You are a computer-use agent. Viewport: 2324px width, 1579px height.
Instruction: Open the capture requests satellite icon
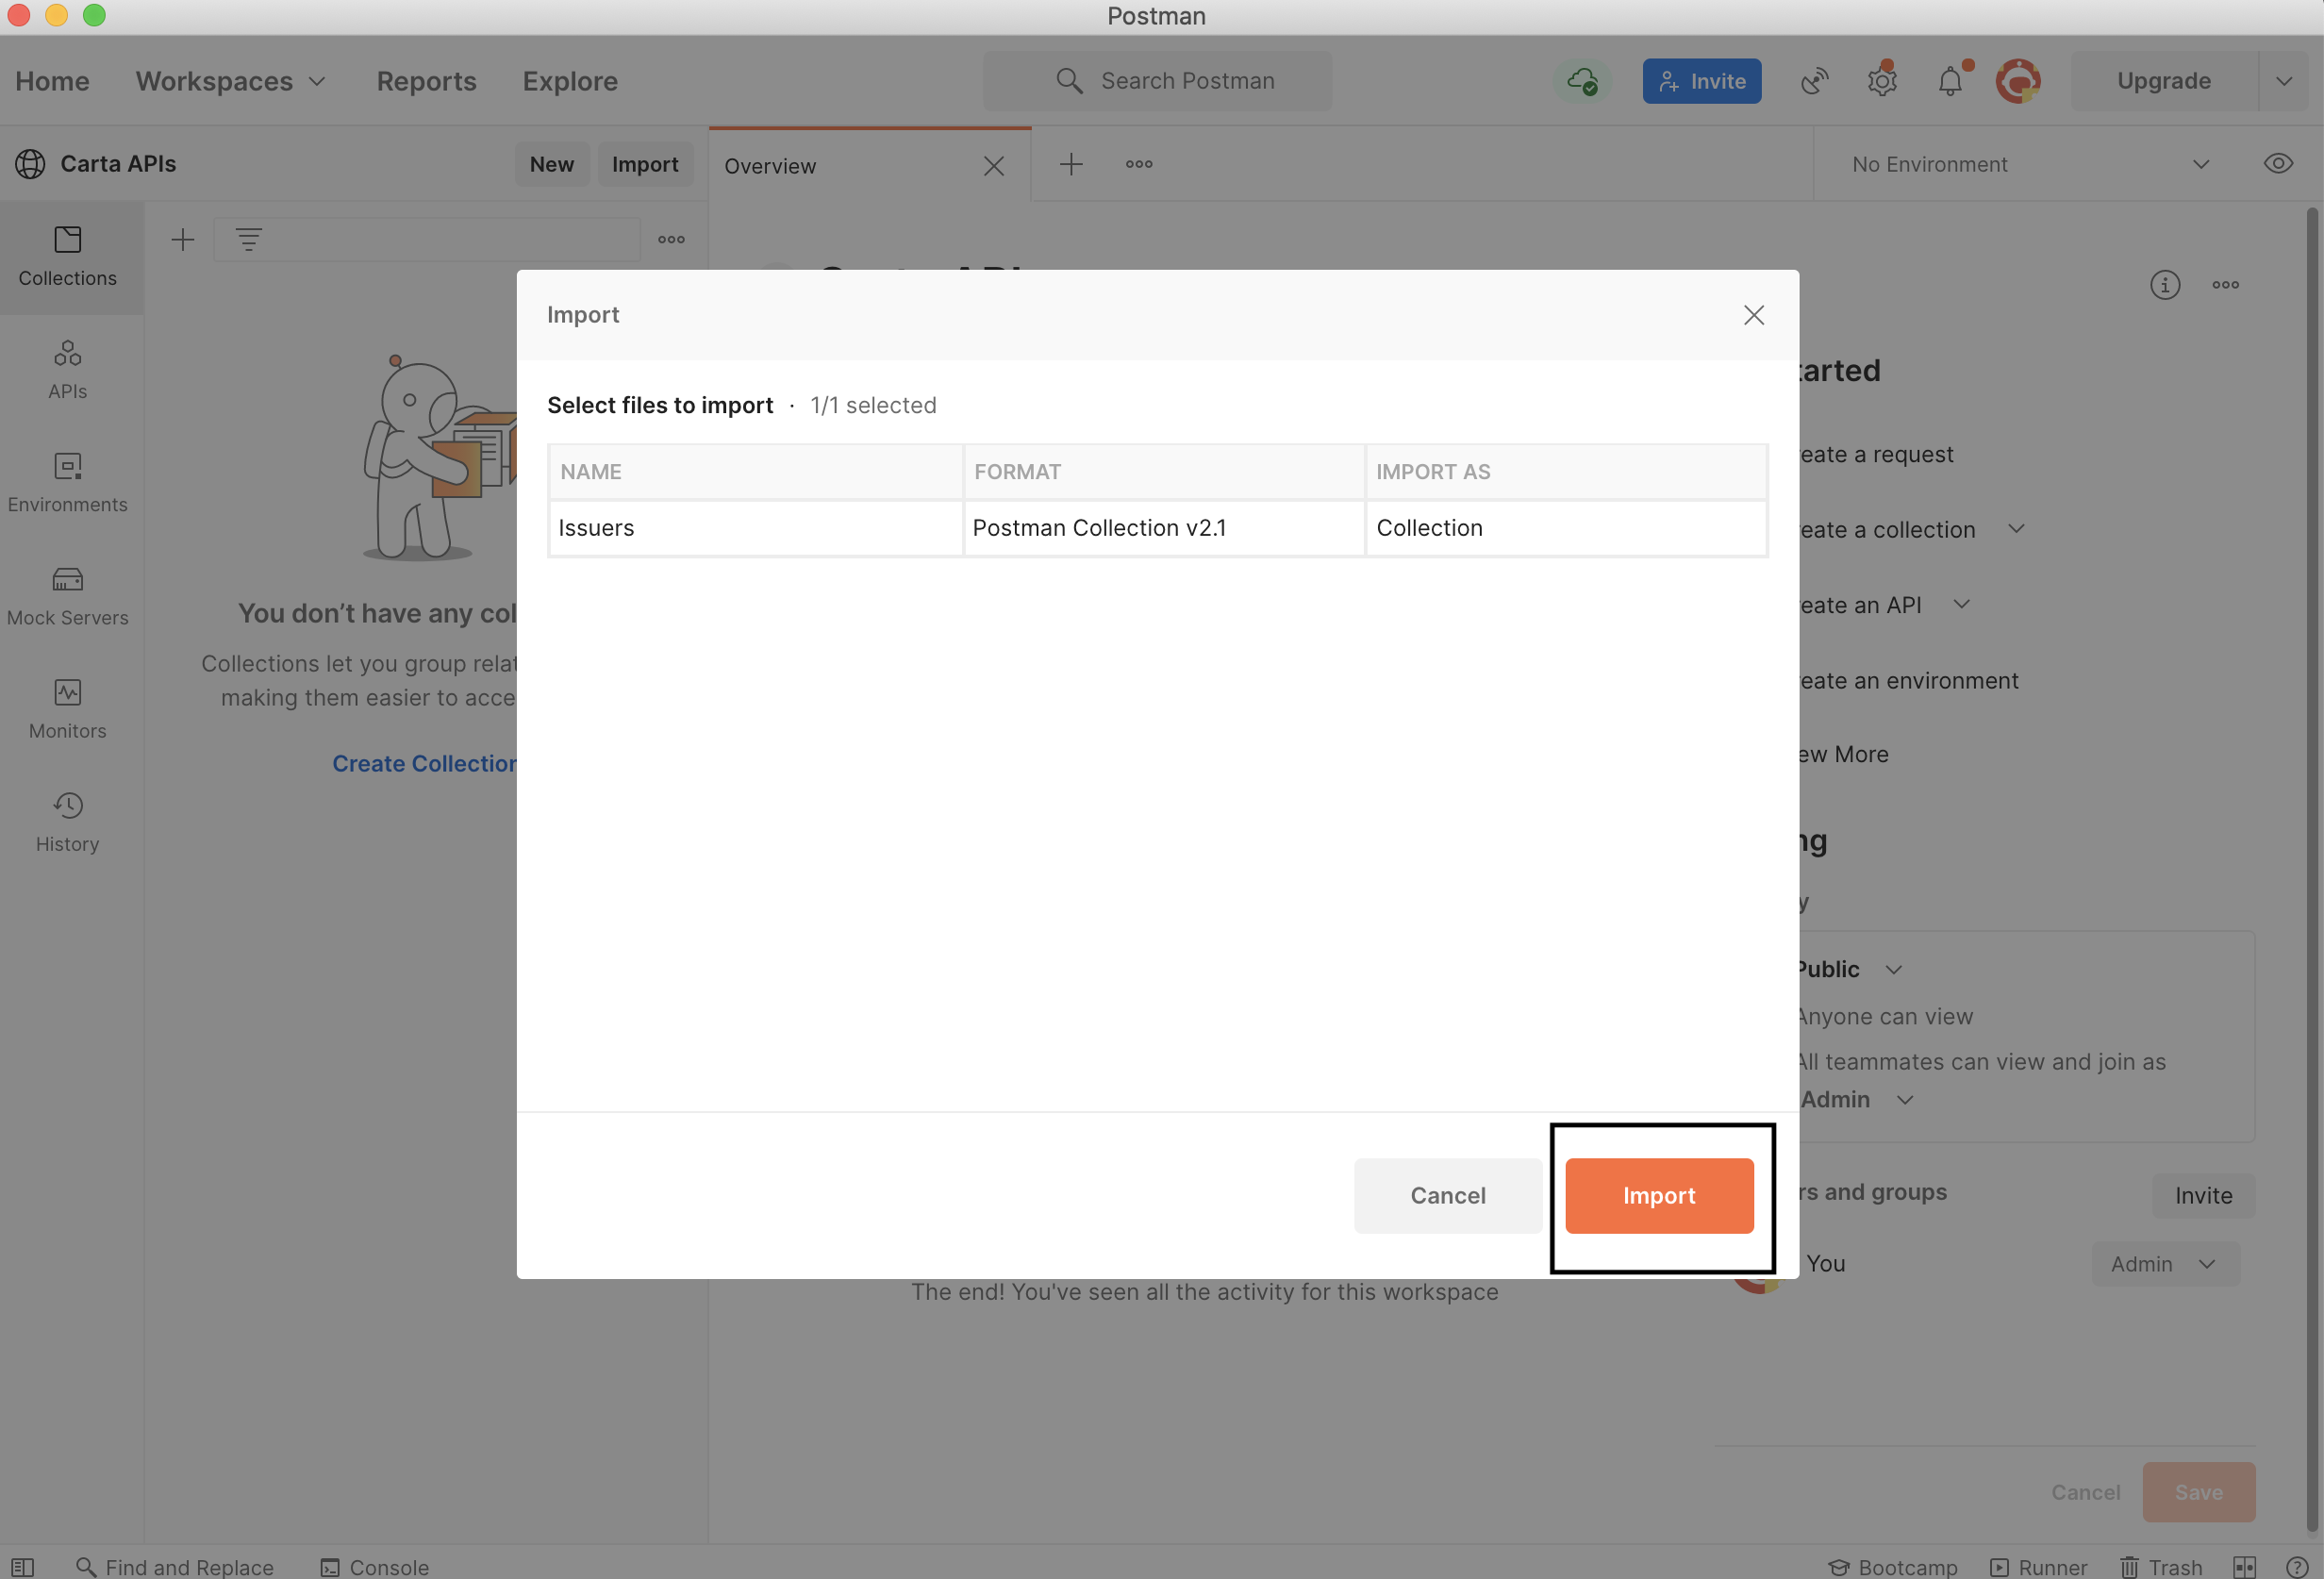(x=1814, y=81)
